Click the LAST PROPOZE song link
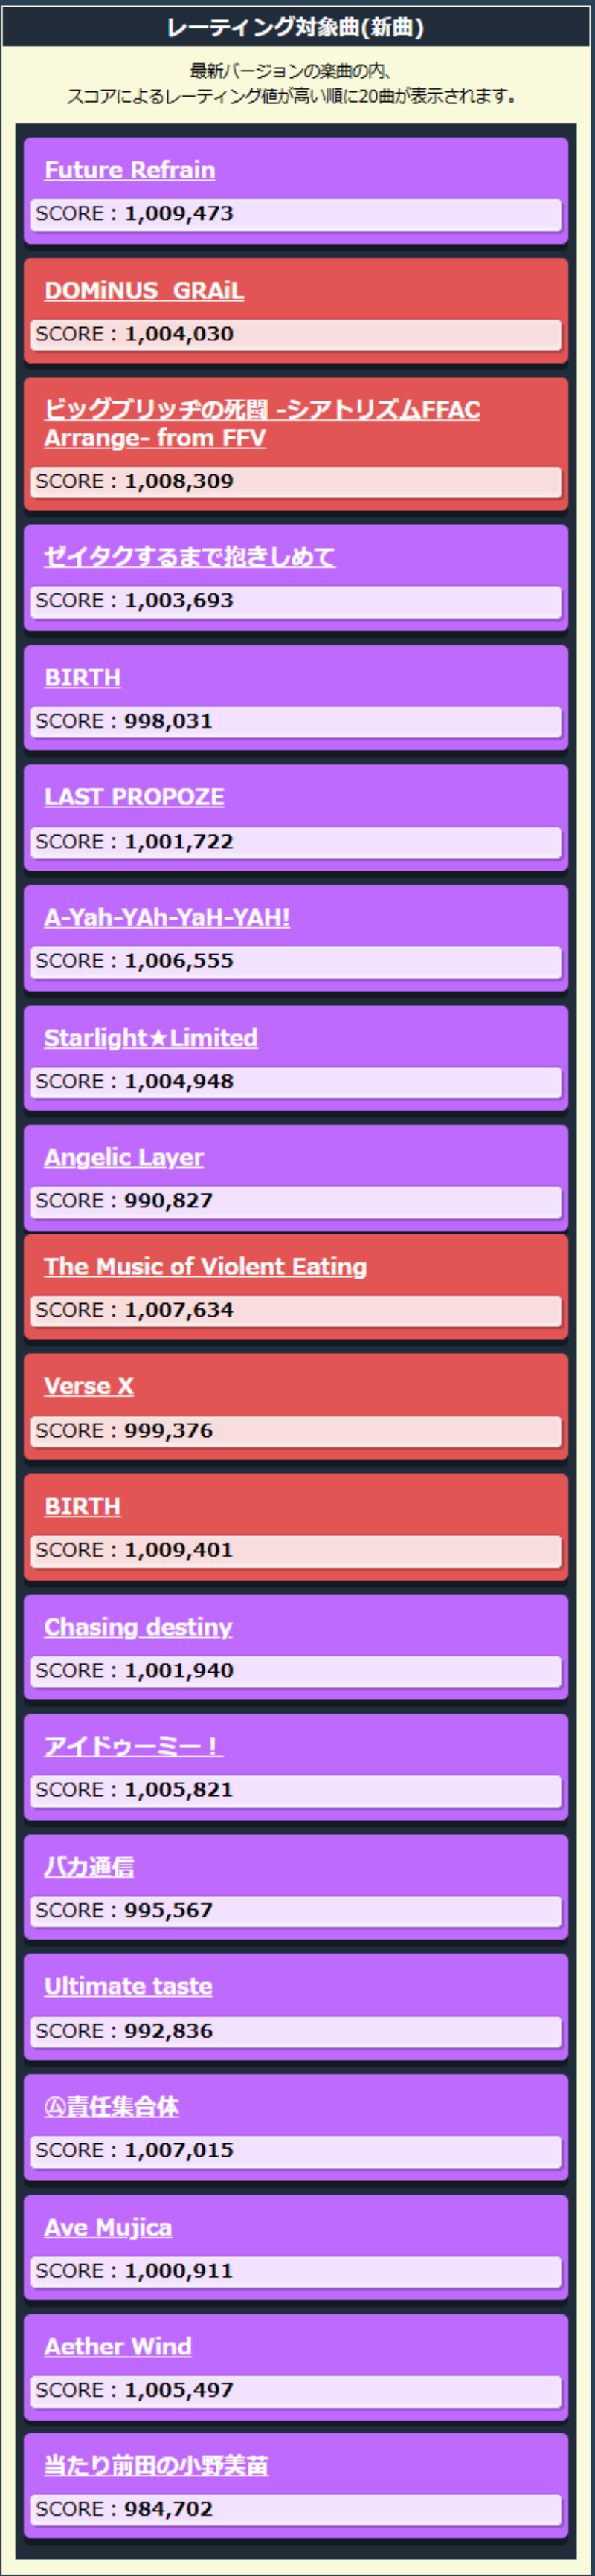The image size is (595, 2576). (x=134, y=797)
